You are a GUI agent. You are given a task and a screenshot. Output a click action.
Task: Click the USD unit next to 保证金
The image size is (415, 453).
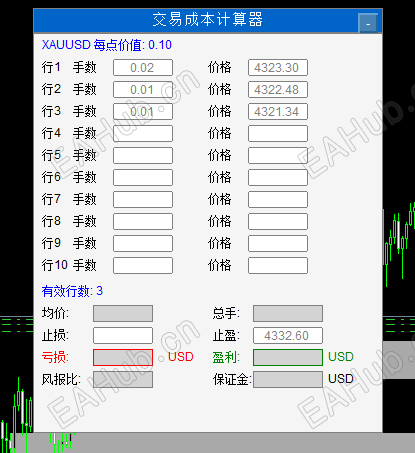(x=341, y=379)
